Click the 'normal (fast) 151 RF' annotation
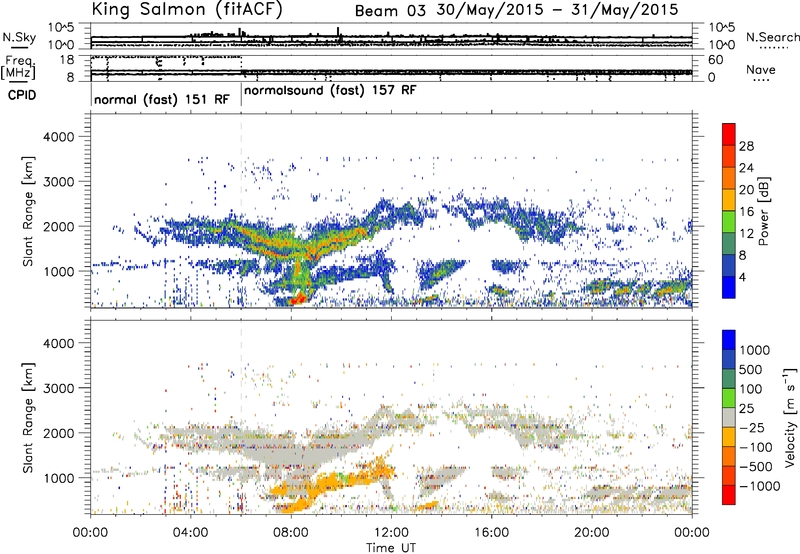 [162, 99]
